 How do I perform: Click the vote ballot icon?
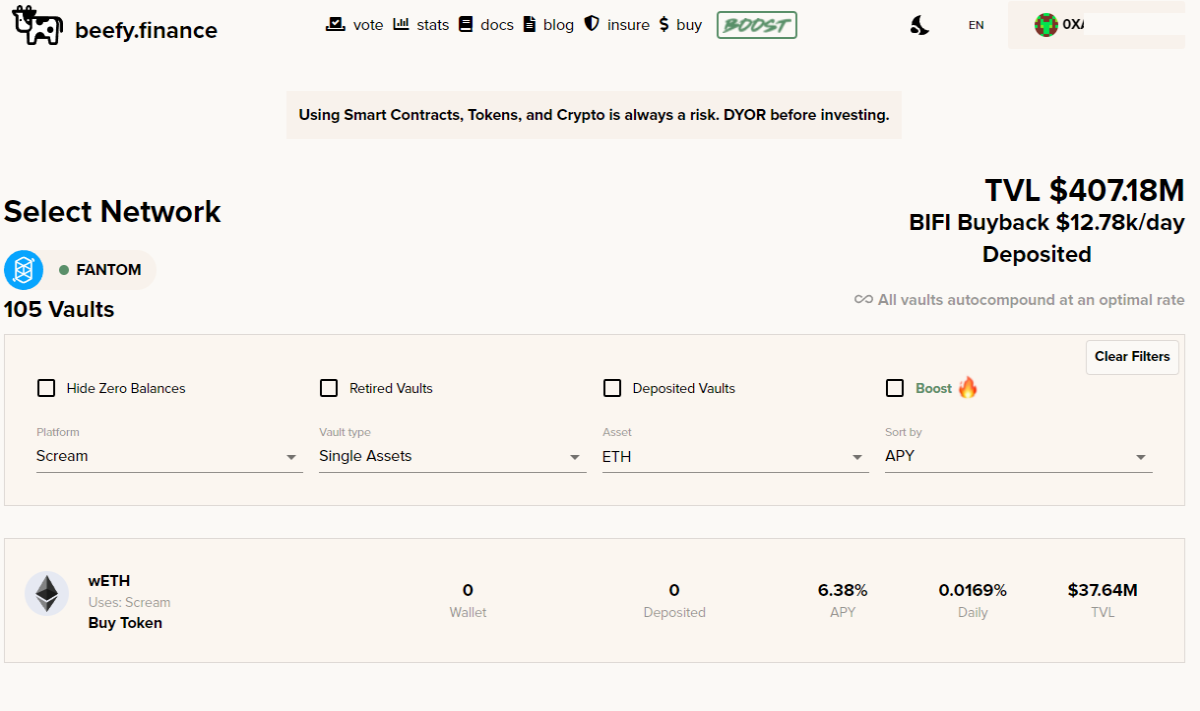click(x=336, y=24)
